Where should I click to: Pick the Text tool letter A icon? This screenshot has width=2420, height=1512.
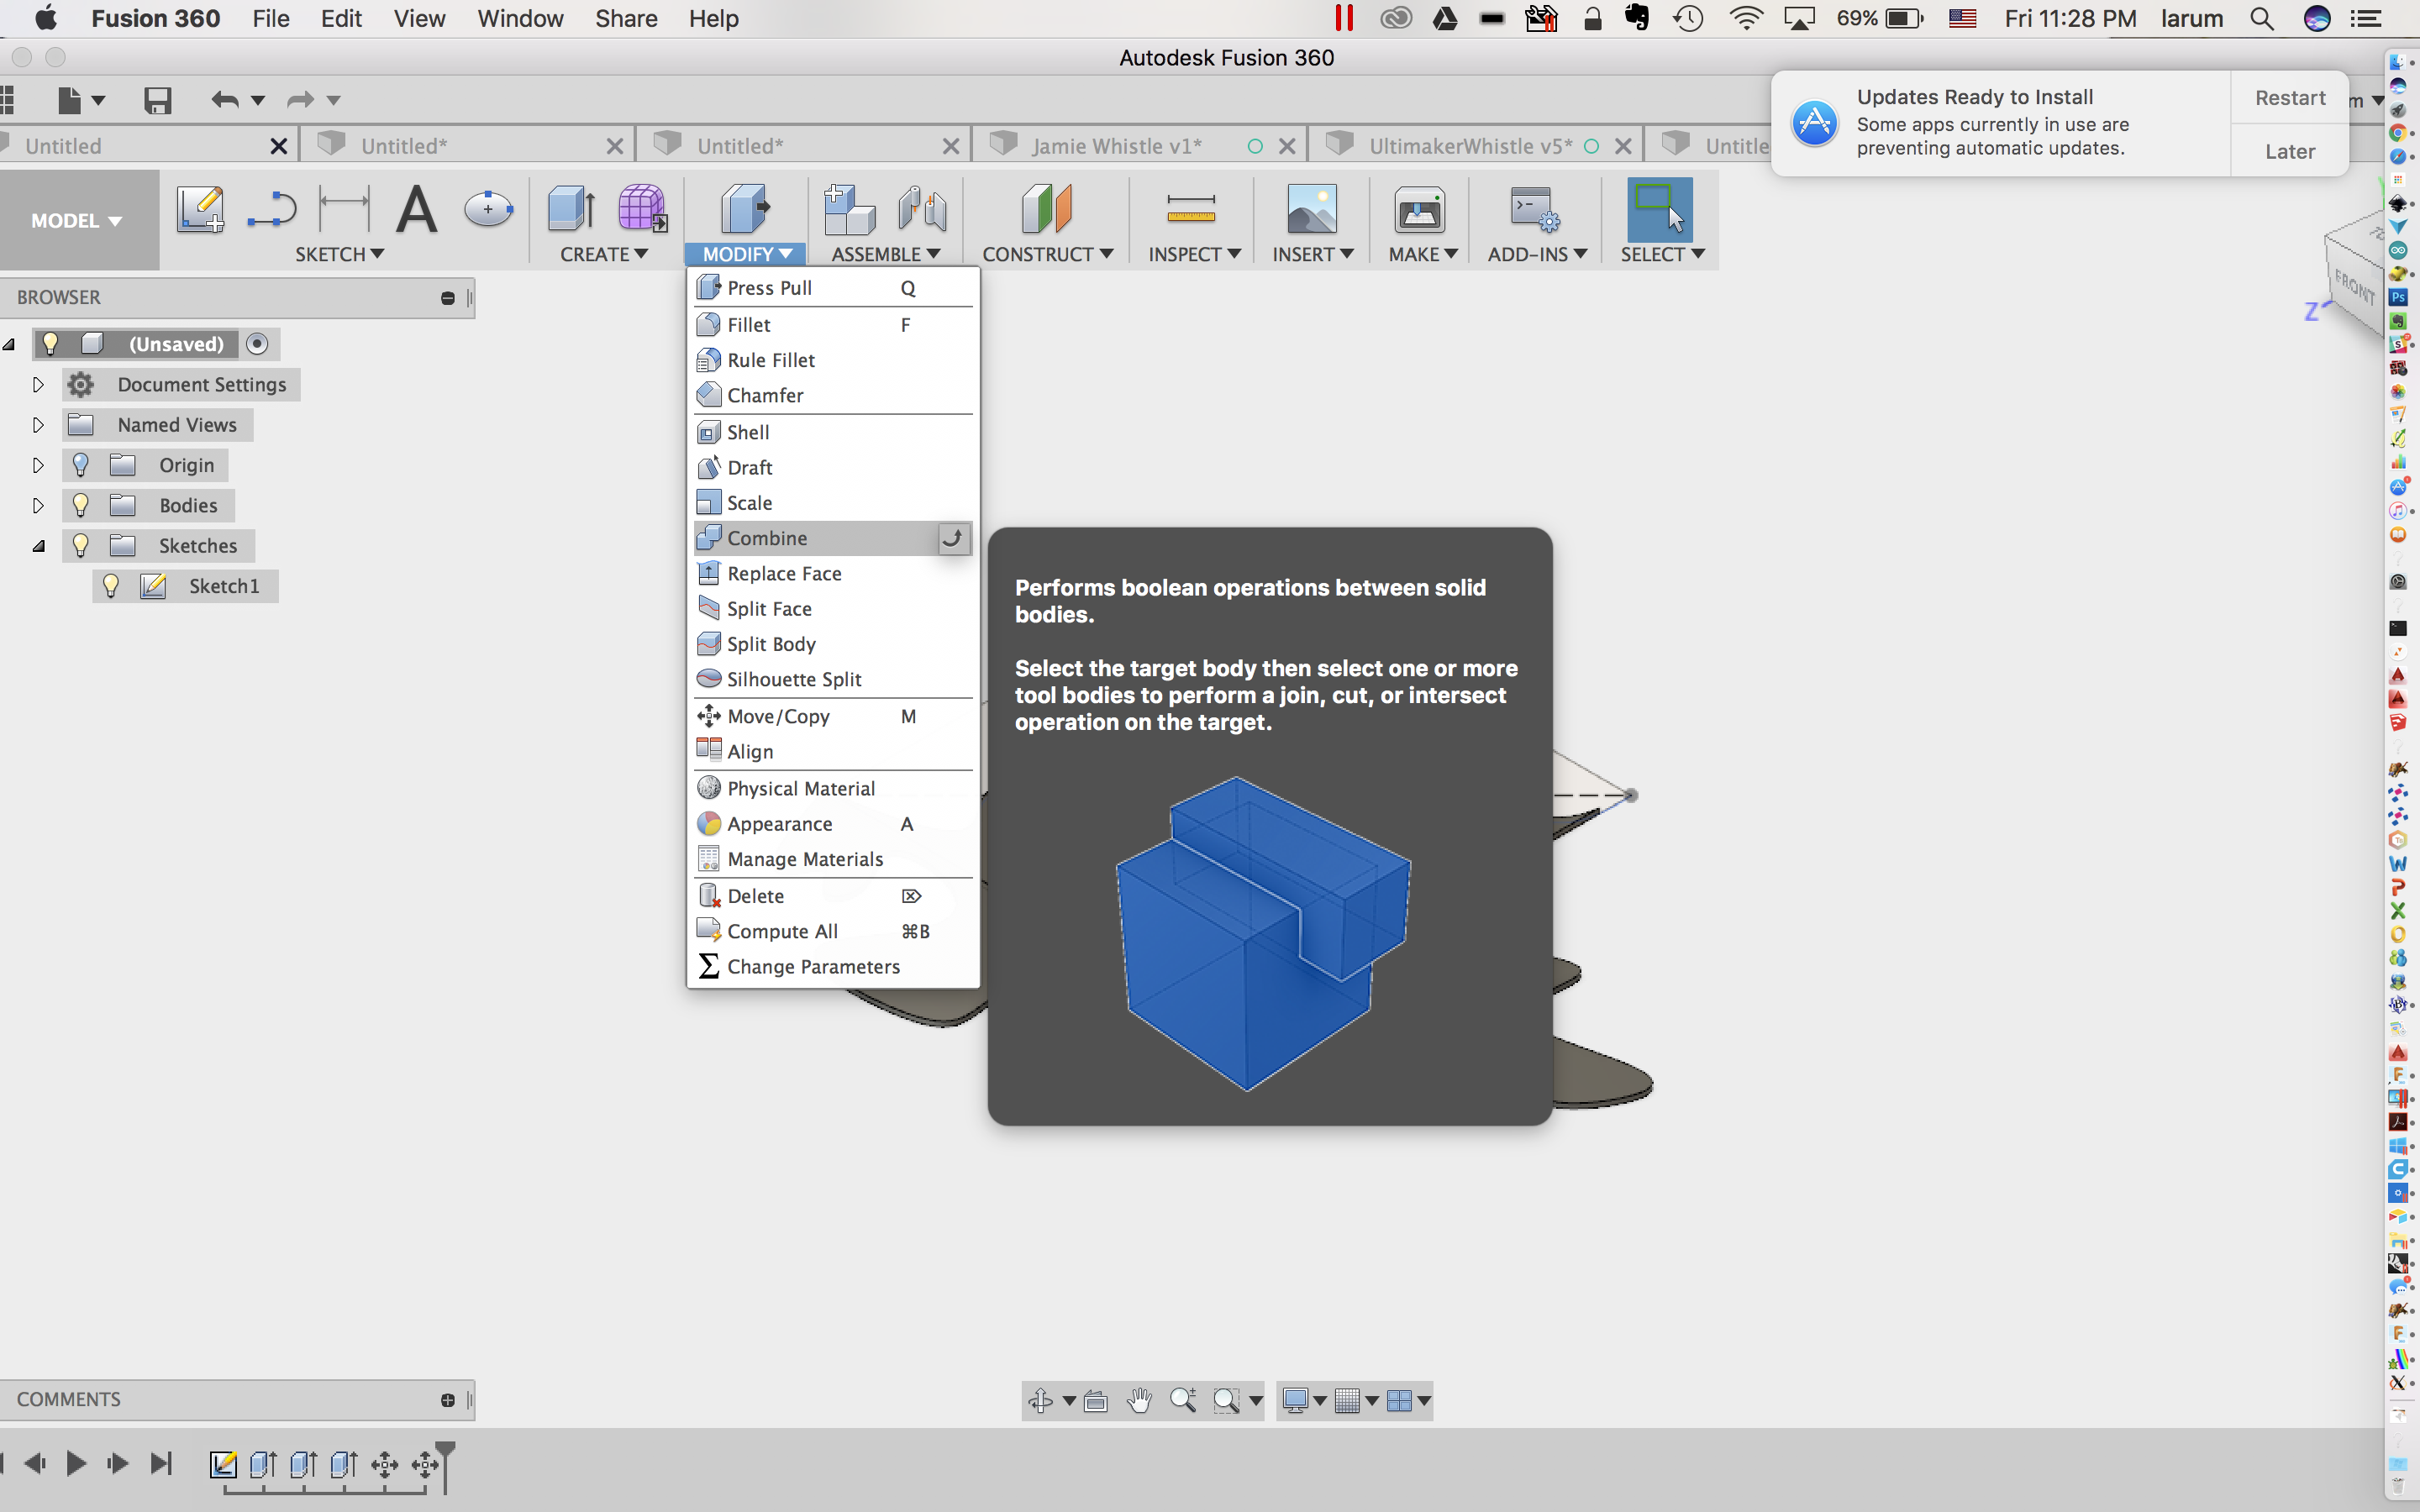coord(416,209)
